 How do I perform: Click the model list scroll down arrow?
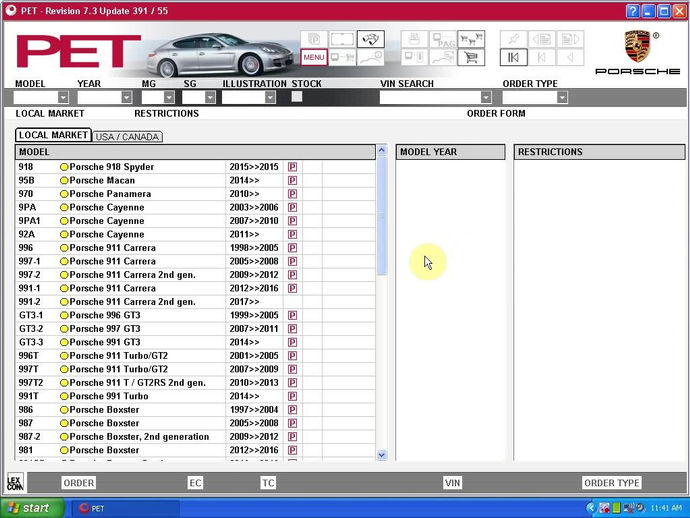point(382,455)
